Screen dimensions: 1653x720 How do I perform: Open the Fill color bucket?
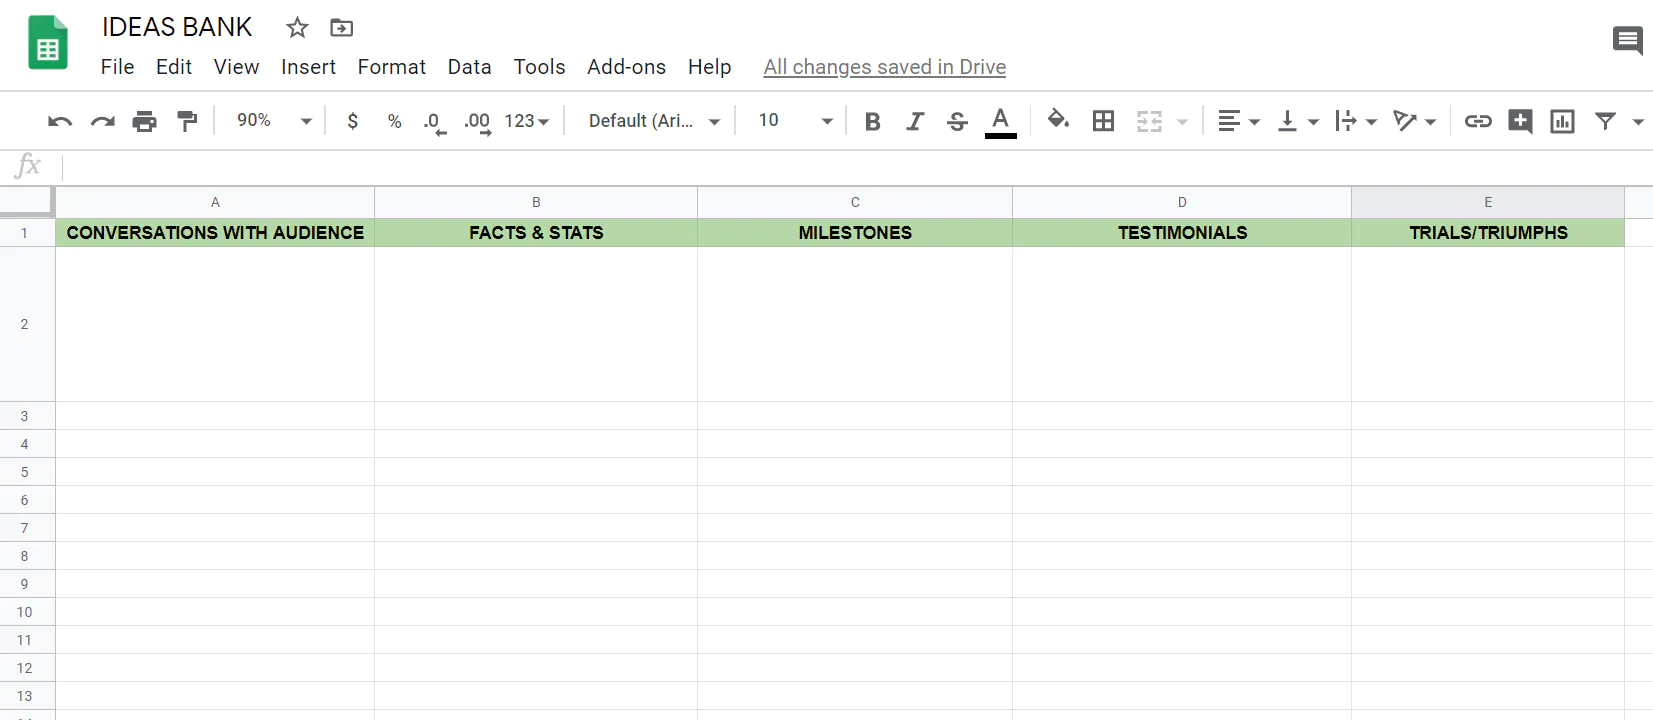pyautogui.click(x=1058, y=120)
